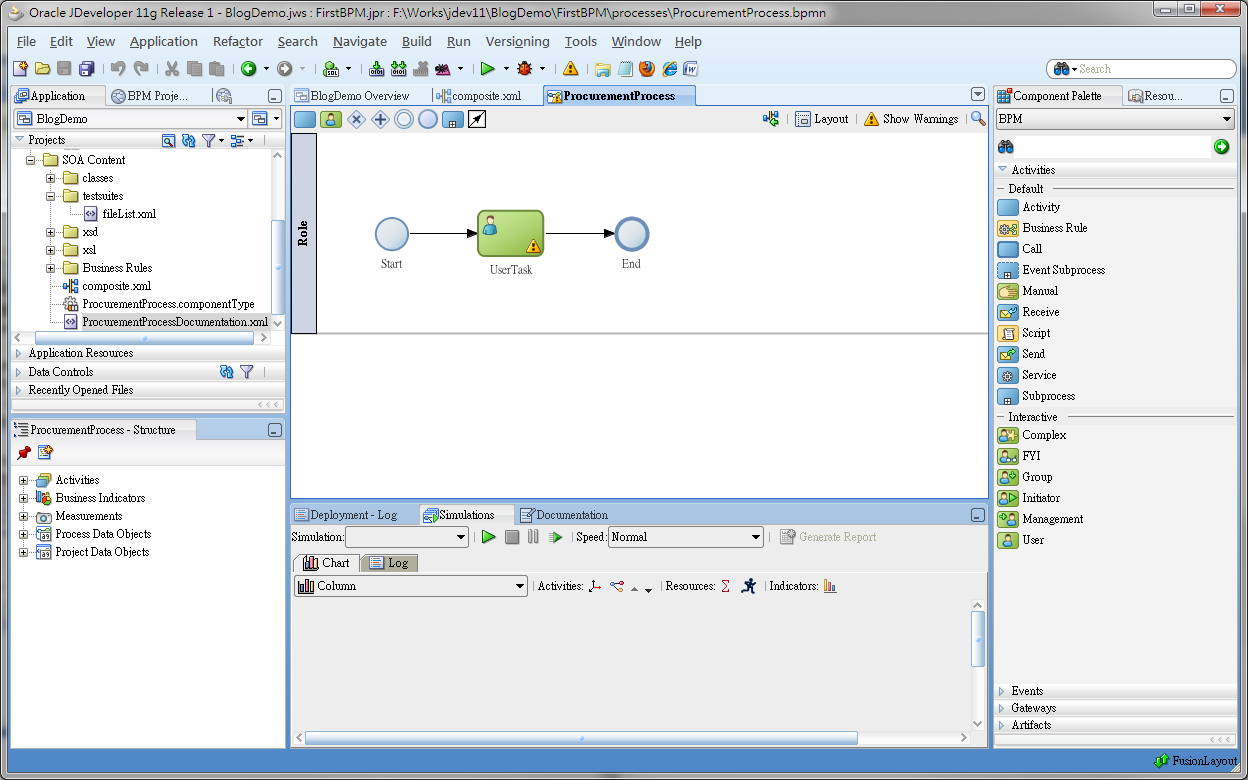This screenshot has height=780, width=1248.
Task: Switch to the BlogDemo Overview tab
Action: [352, 96]
